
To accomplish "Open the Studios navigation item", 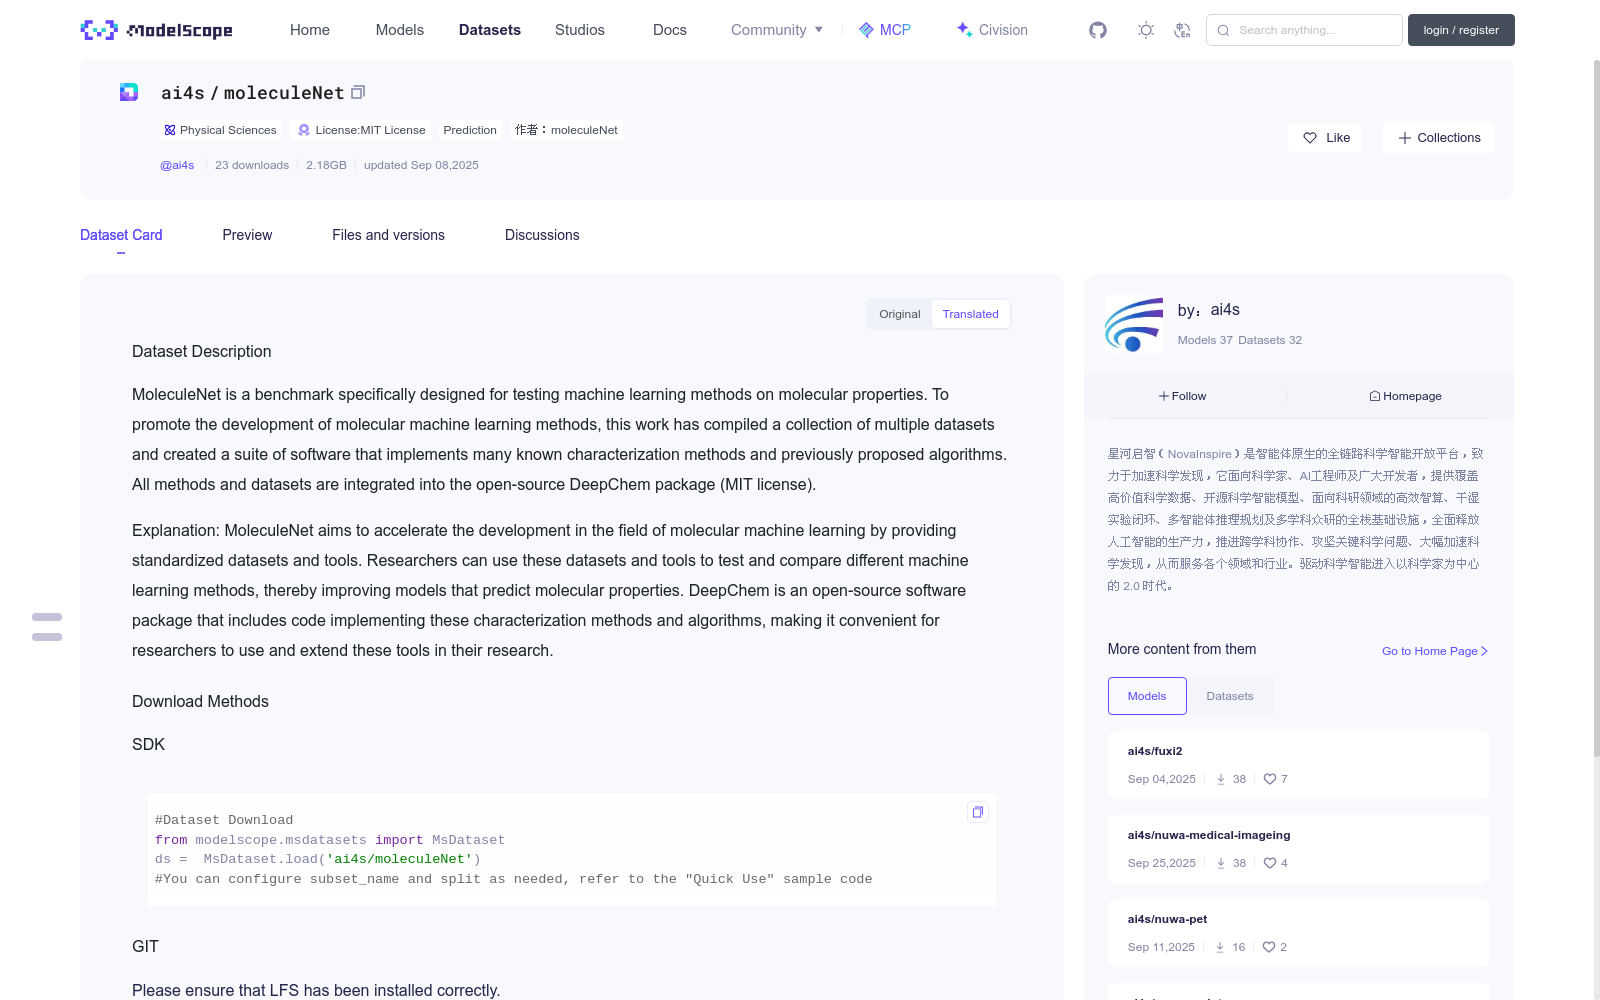I will [x=580, y=30].
